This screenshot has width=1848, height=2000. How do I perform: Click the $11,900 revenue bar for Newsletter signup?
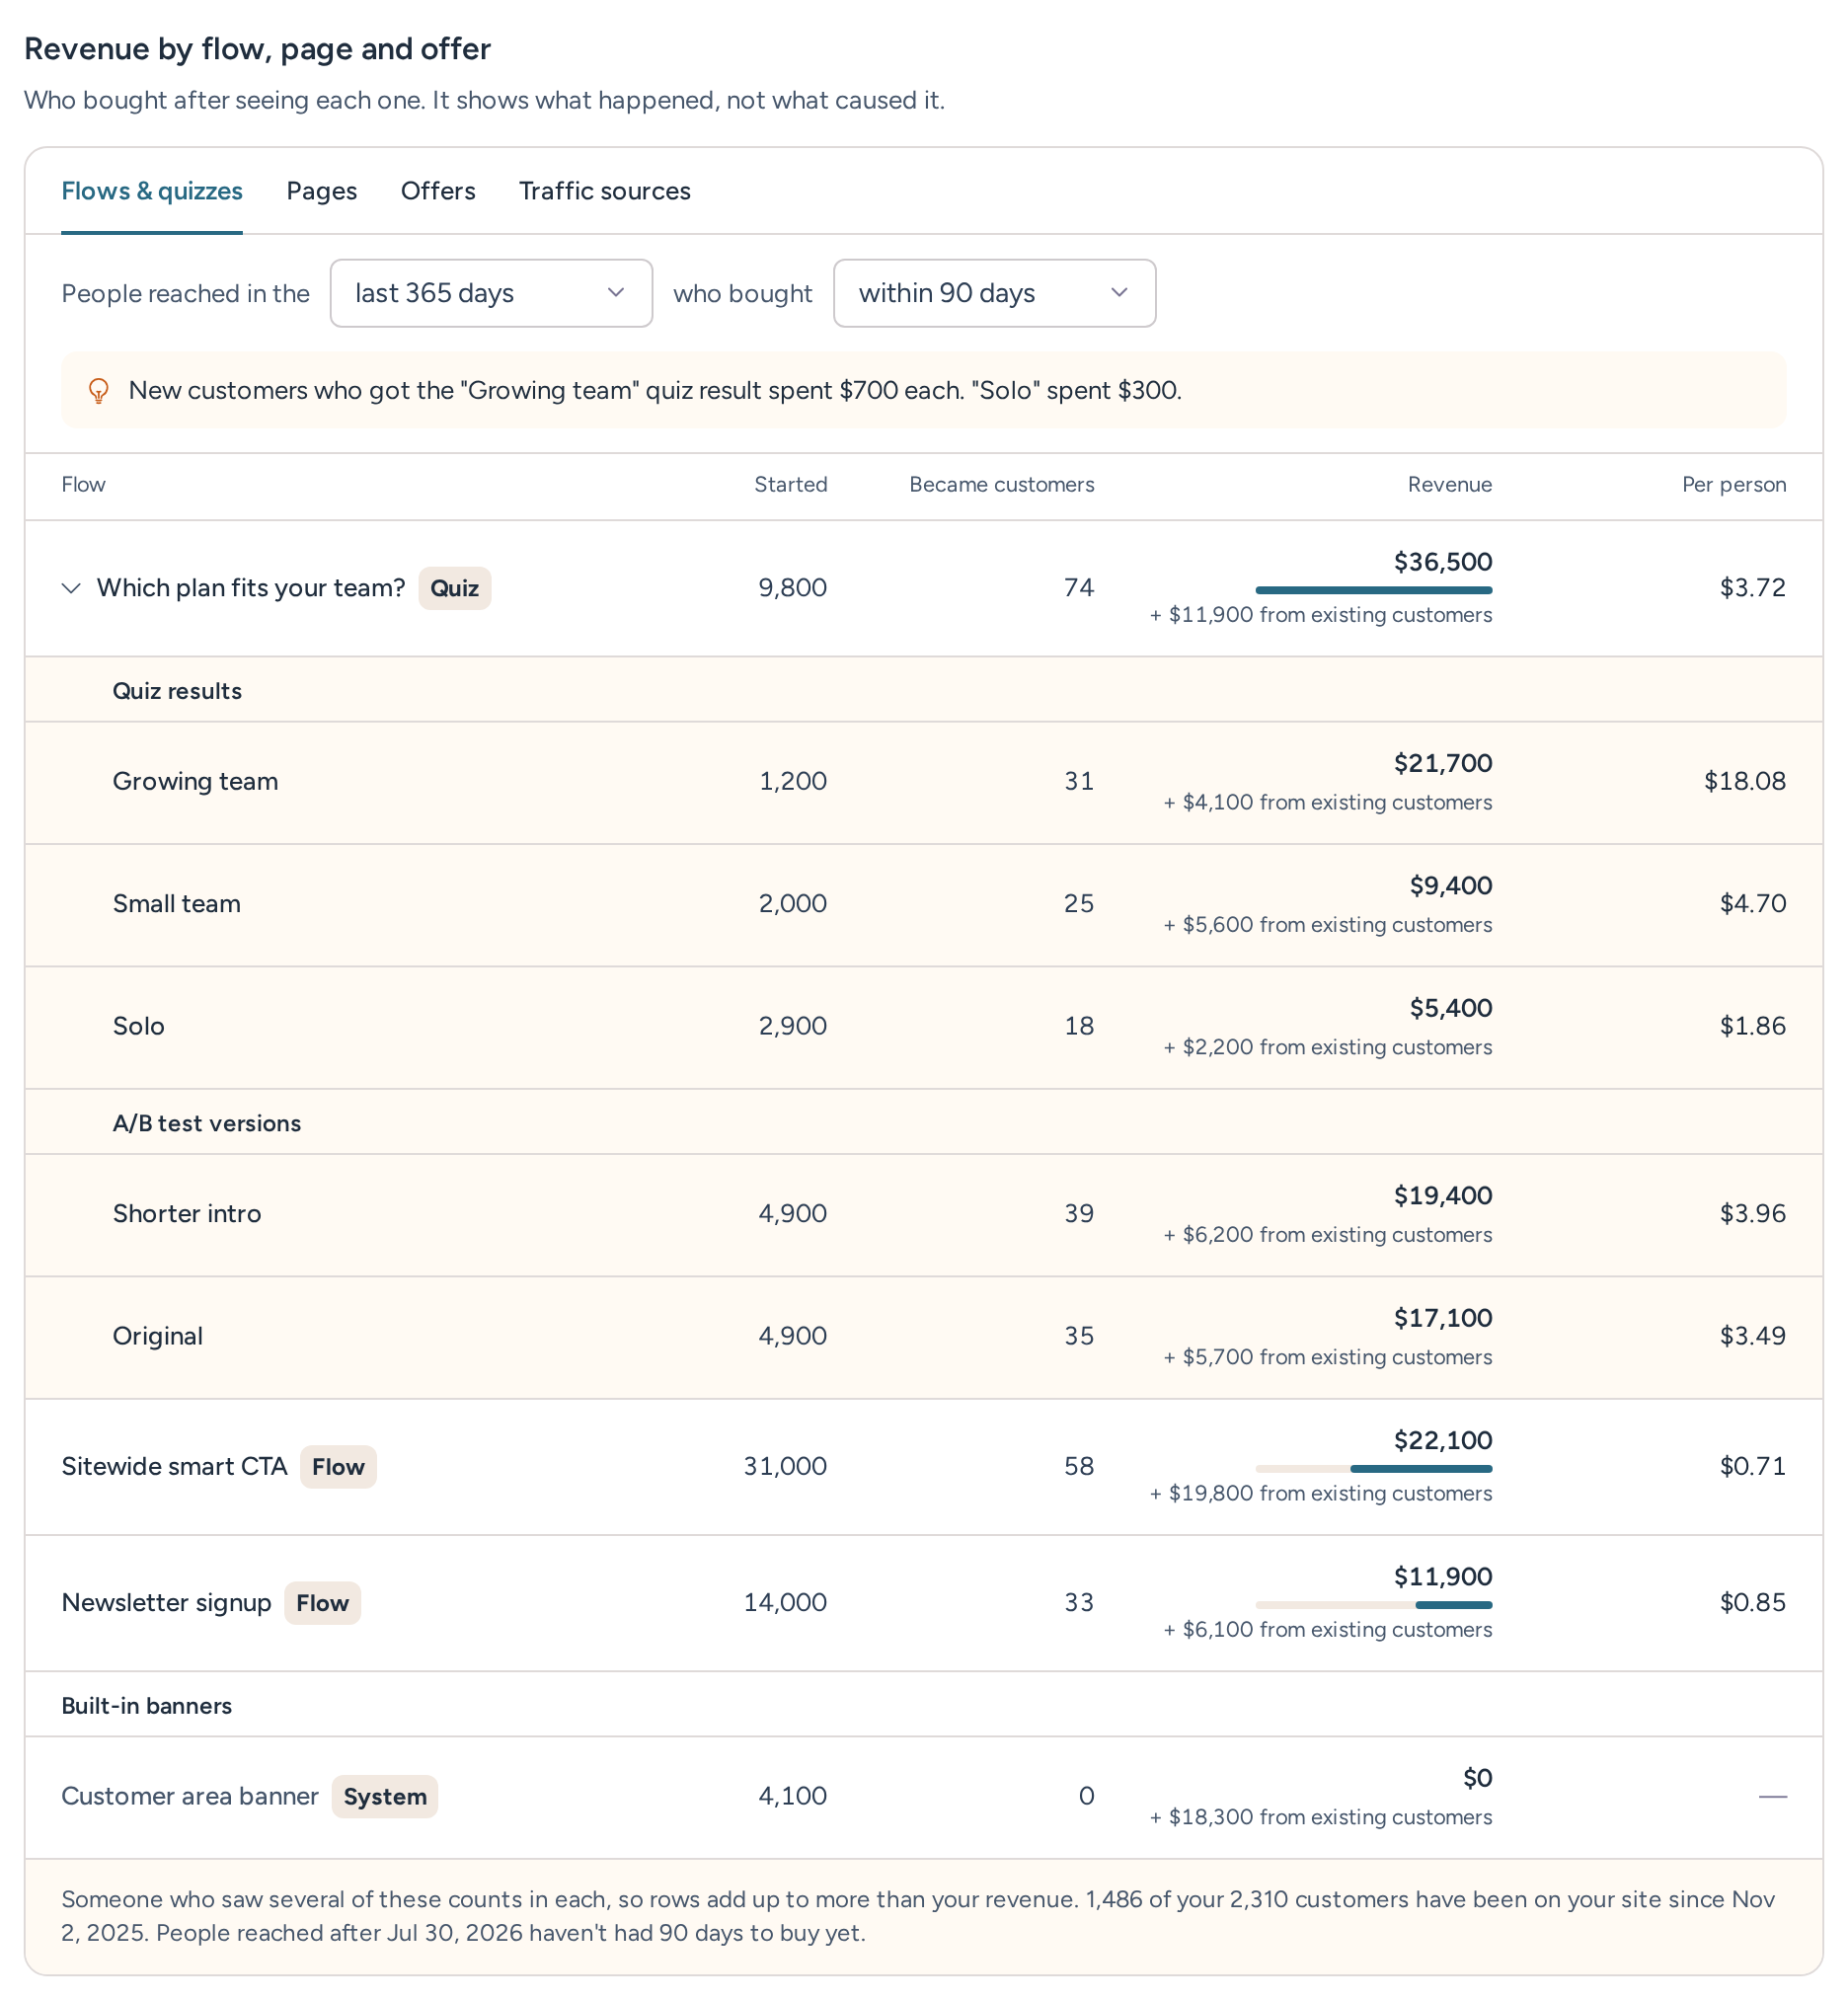[x=1373, y=1605]
